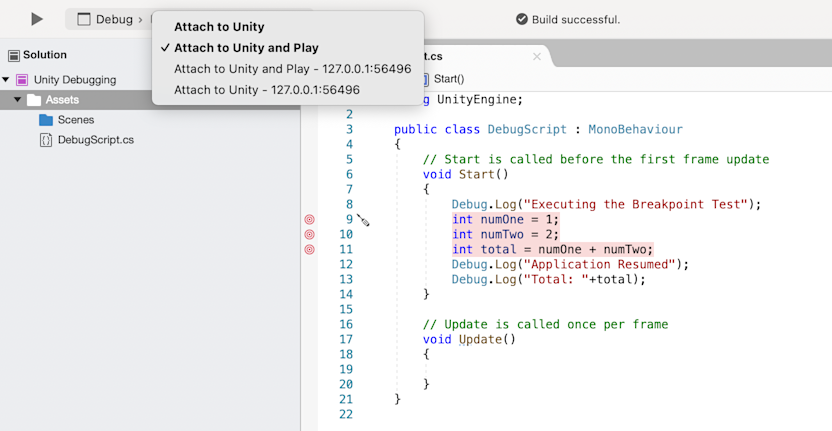Click the Build successful checkmark icon

522,20
